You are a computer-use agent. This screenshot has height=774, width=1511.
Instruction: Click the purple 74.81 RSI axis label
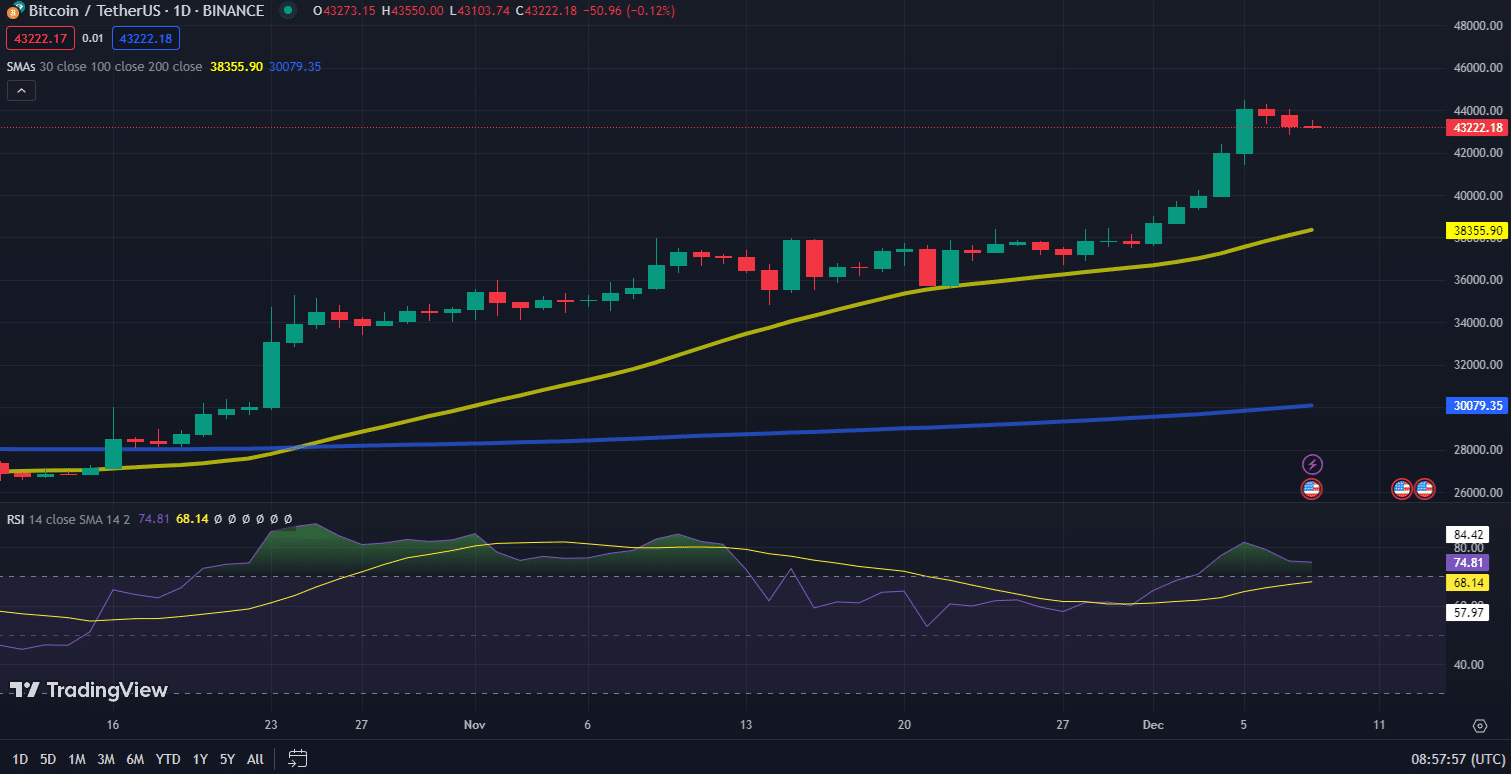(1467, 562)
